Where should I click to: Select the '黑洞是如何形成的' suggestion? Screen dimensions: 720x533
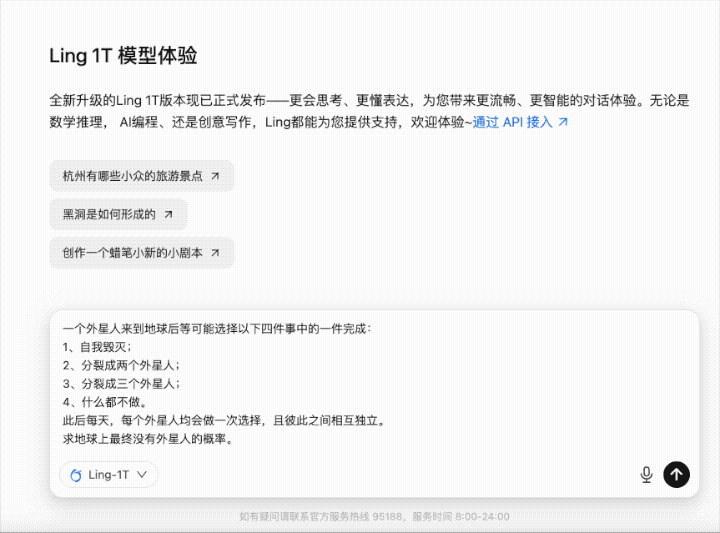pos(118,214)
